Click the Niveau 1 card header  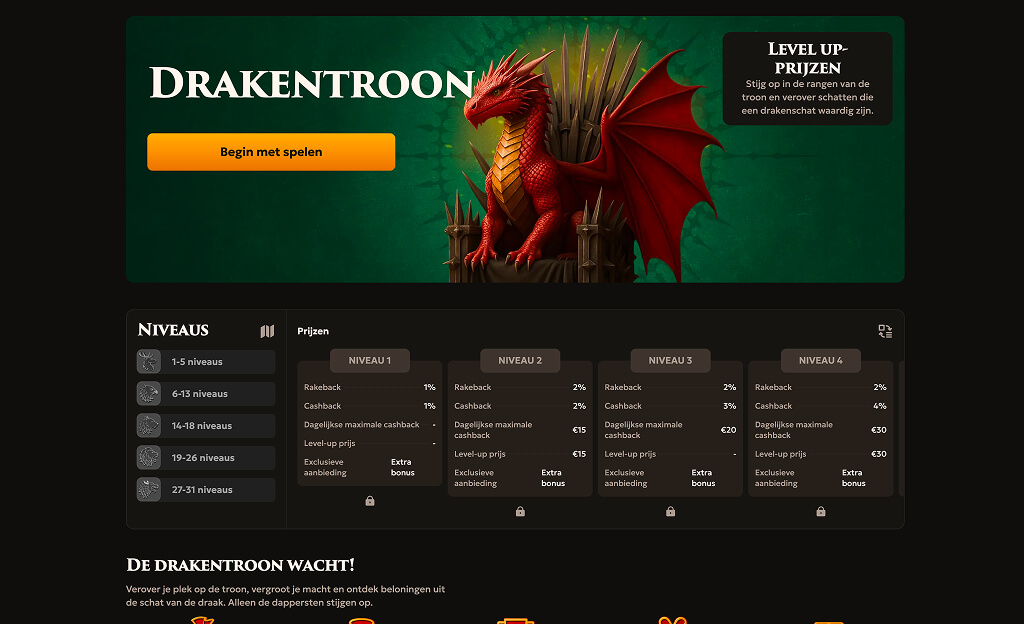(x=370, y=360)
